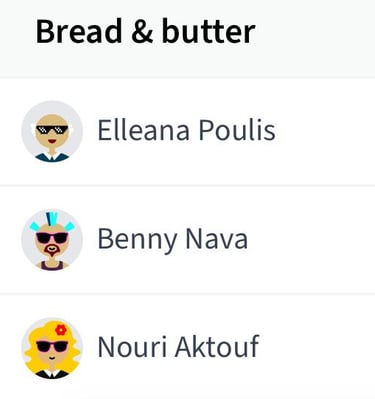The image size is (375, 399).
Task: Click Elleana Poulis's white-haired avatar
Action: 52,131
